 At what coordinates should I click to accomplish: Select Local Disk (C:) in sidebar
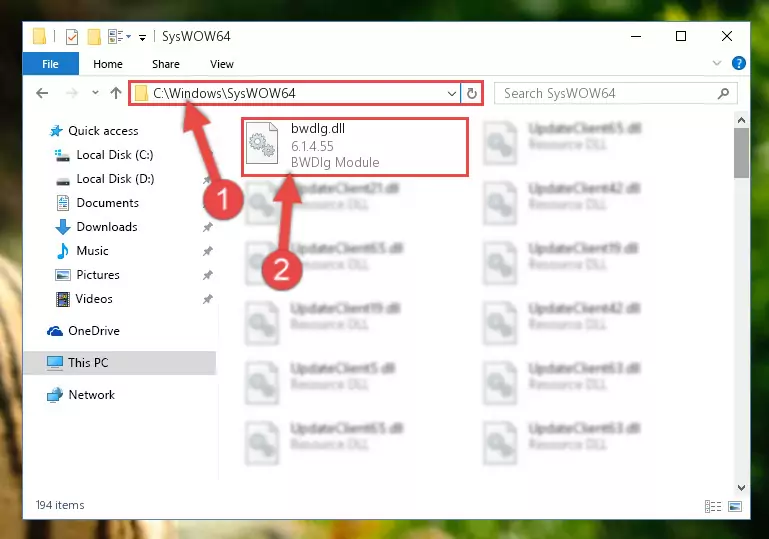[x=114, y=155]
